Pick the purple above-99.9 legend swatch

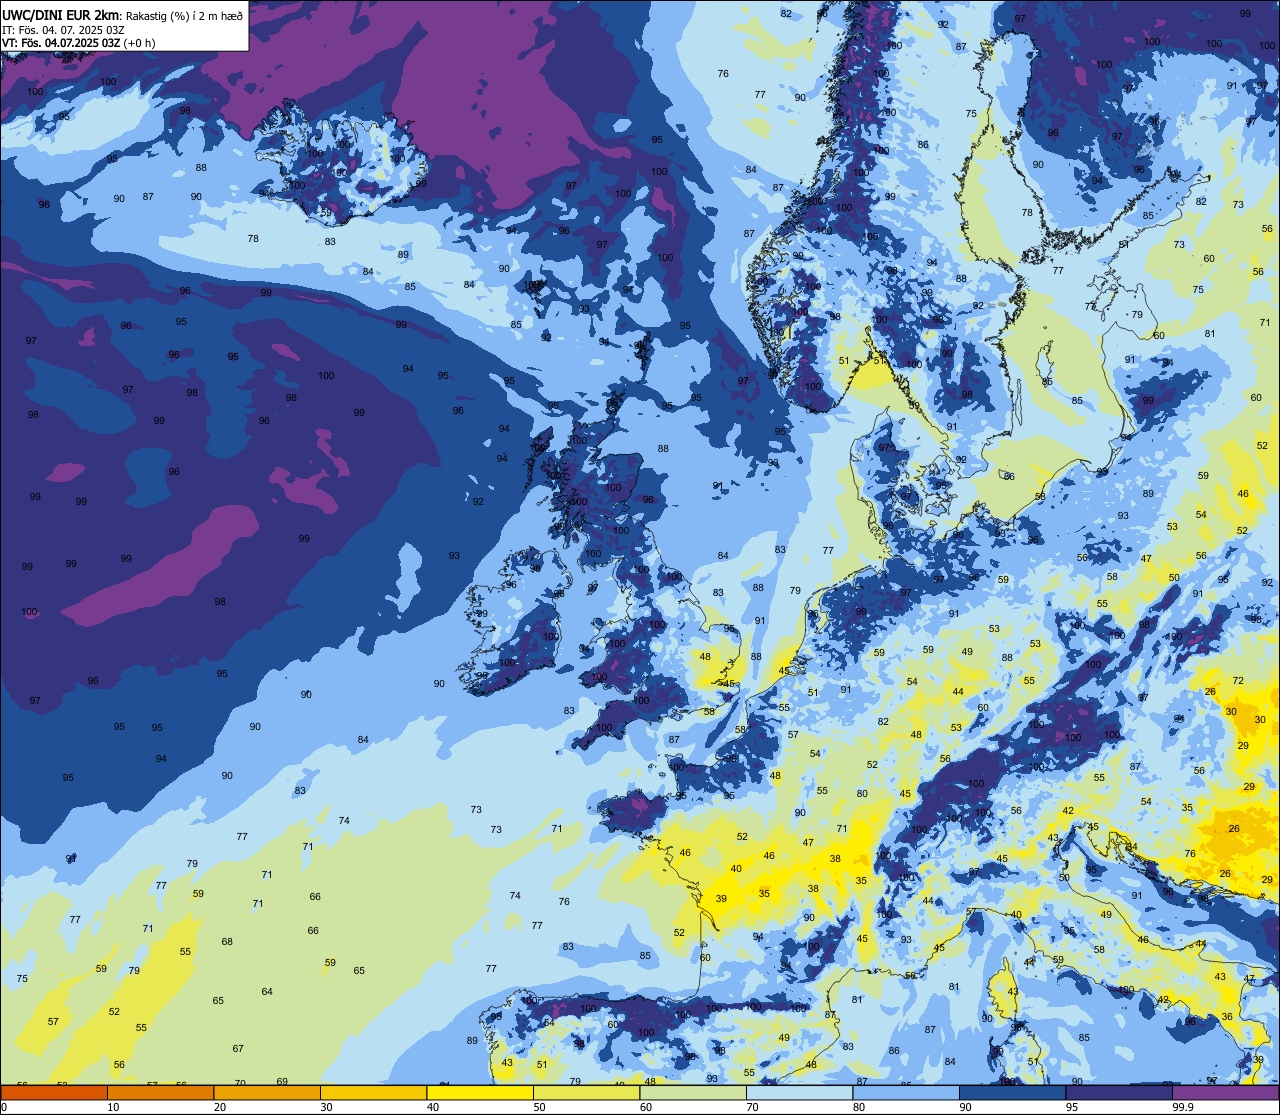pyautogui.click(x=1225, y=1092)
